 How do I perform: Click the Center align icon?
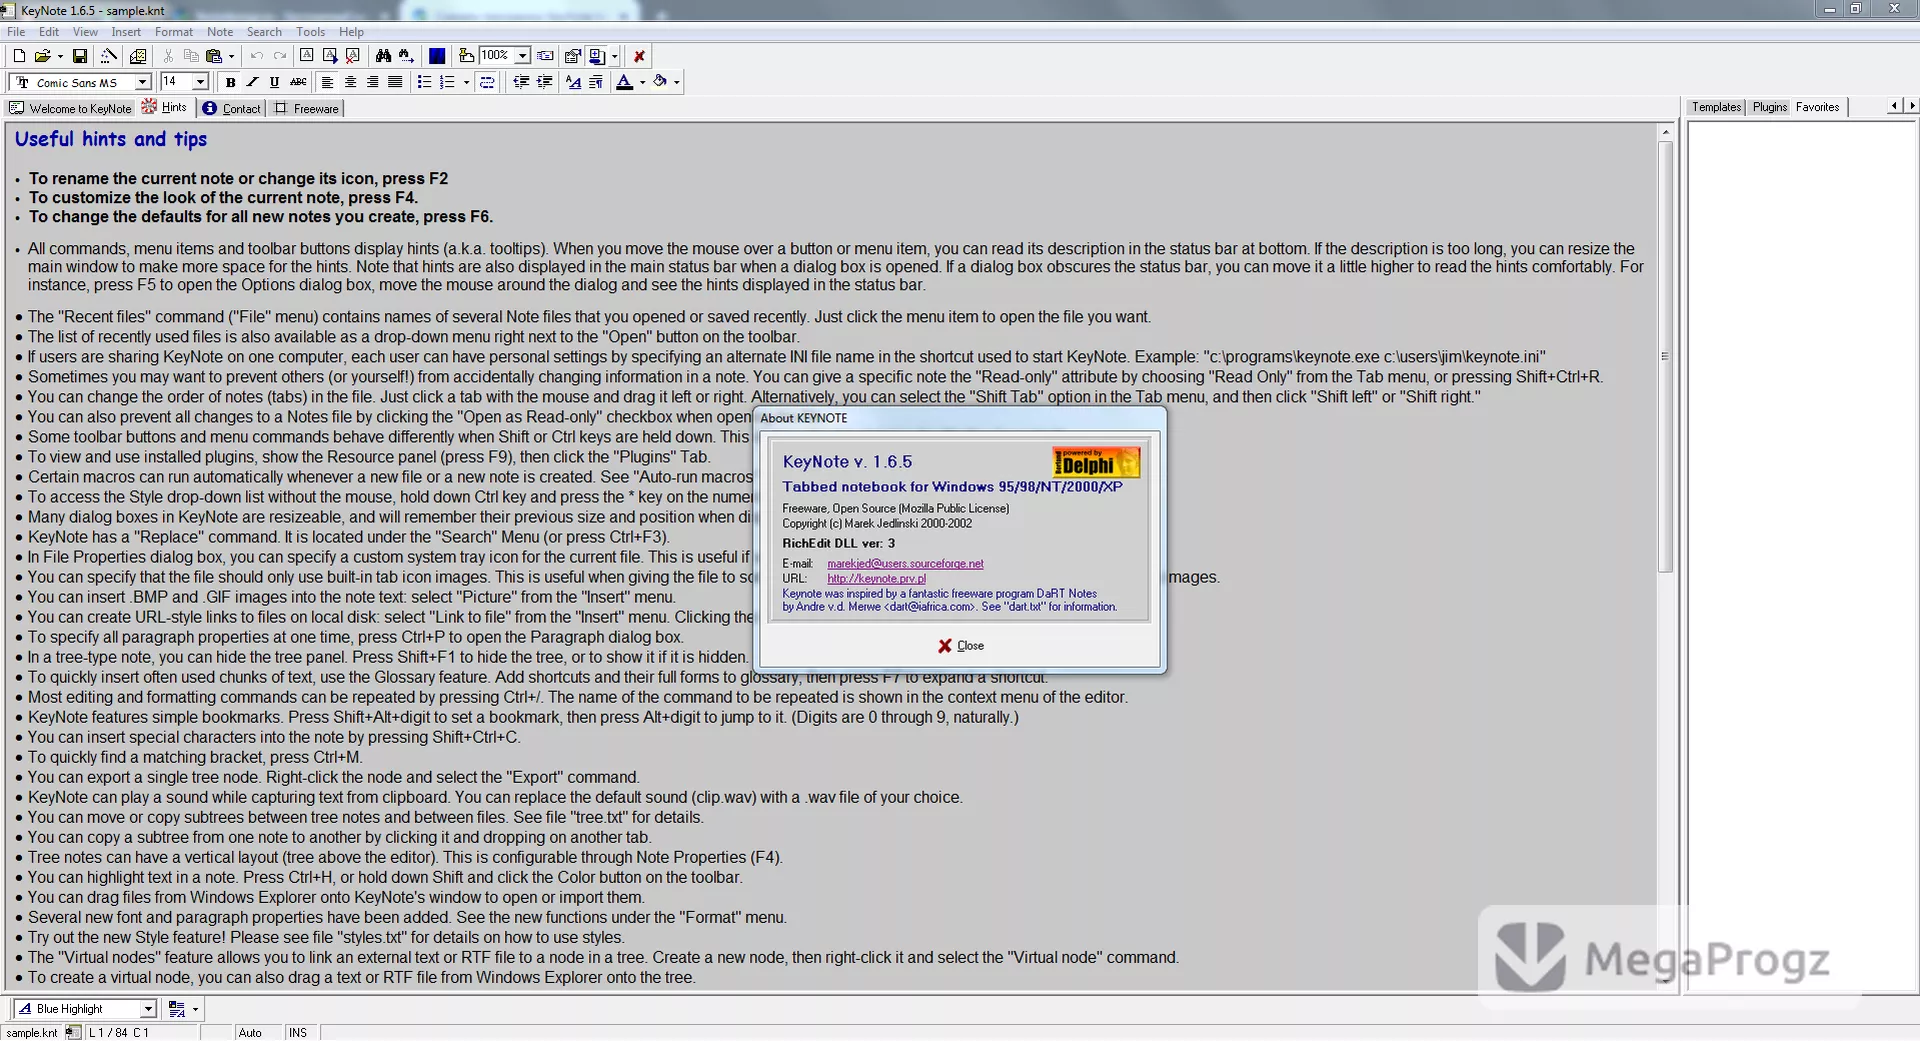(x=350, y=82)
